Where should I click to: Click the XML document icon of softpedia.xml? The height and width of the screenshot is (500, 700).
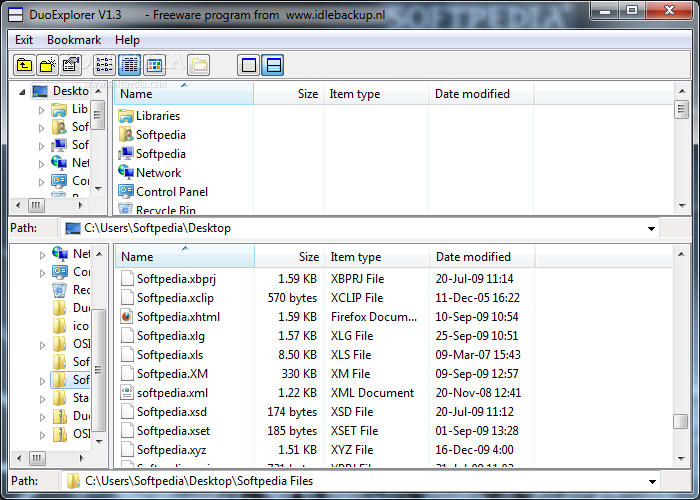pos(127,393)
